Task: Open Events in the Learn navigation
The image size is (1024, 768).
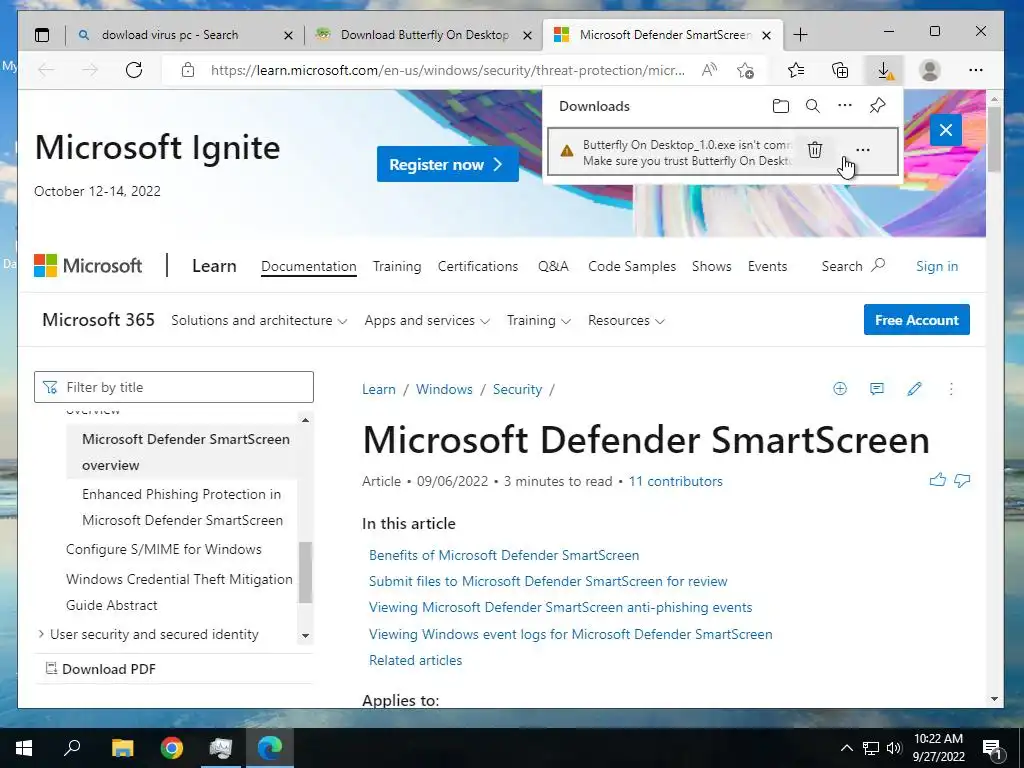Action: tap(767, 266)
